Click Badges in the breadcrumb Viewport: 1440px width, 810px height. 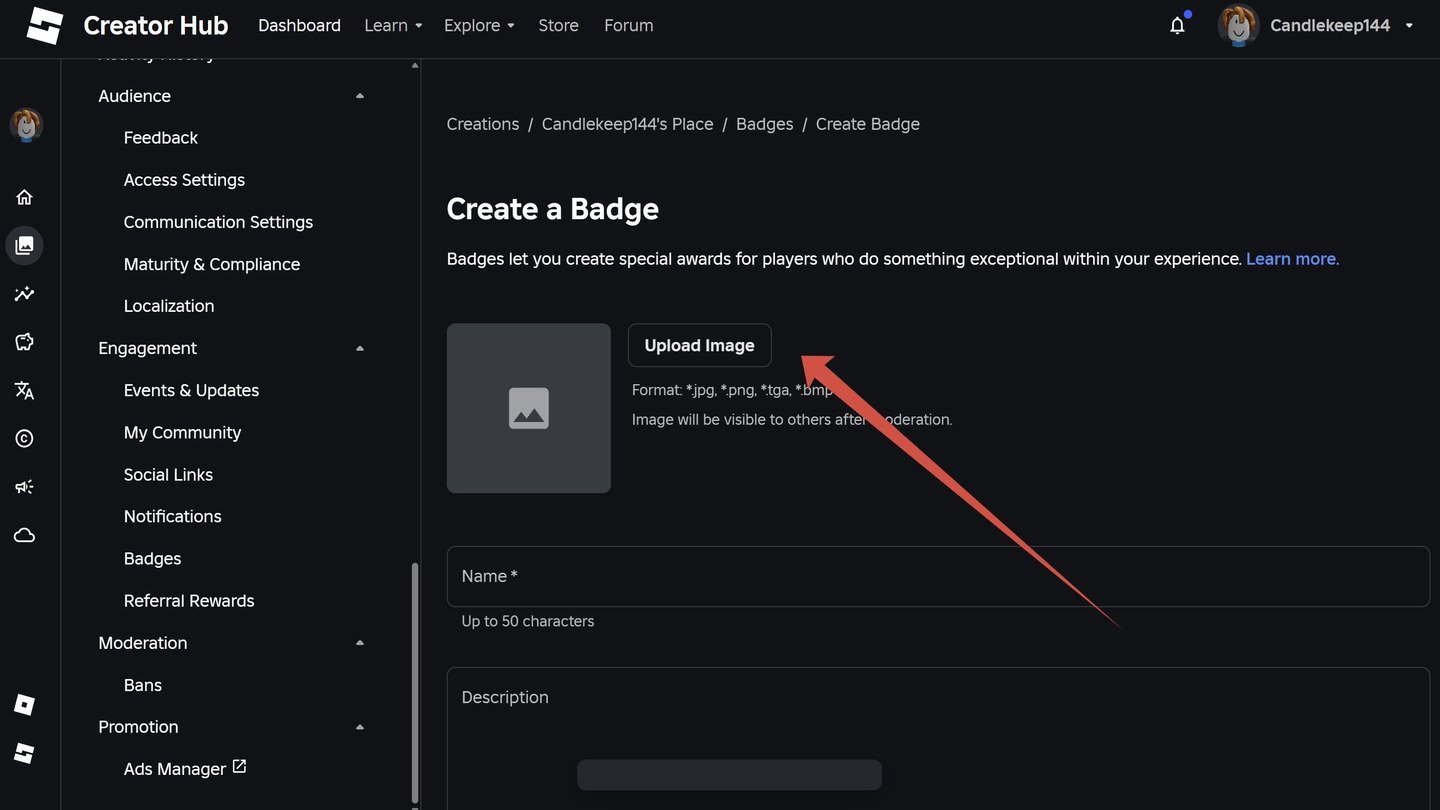click(x=765, y=124)
